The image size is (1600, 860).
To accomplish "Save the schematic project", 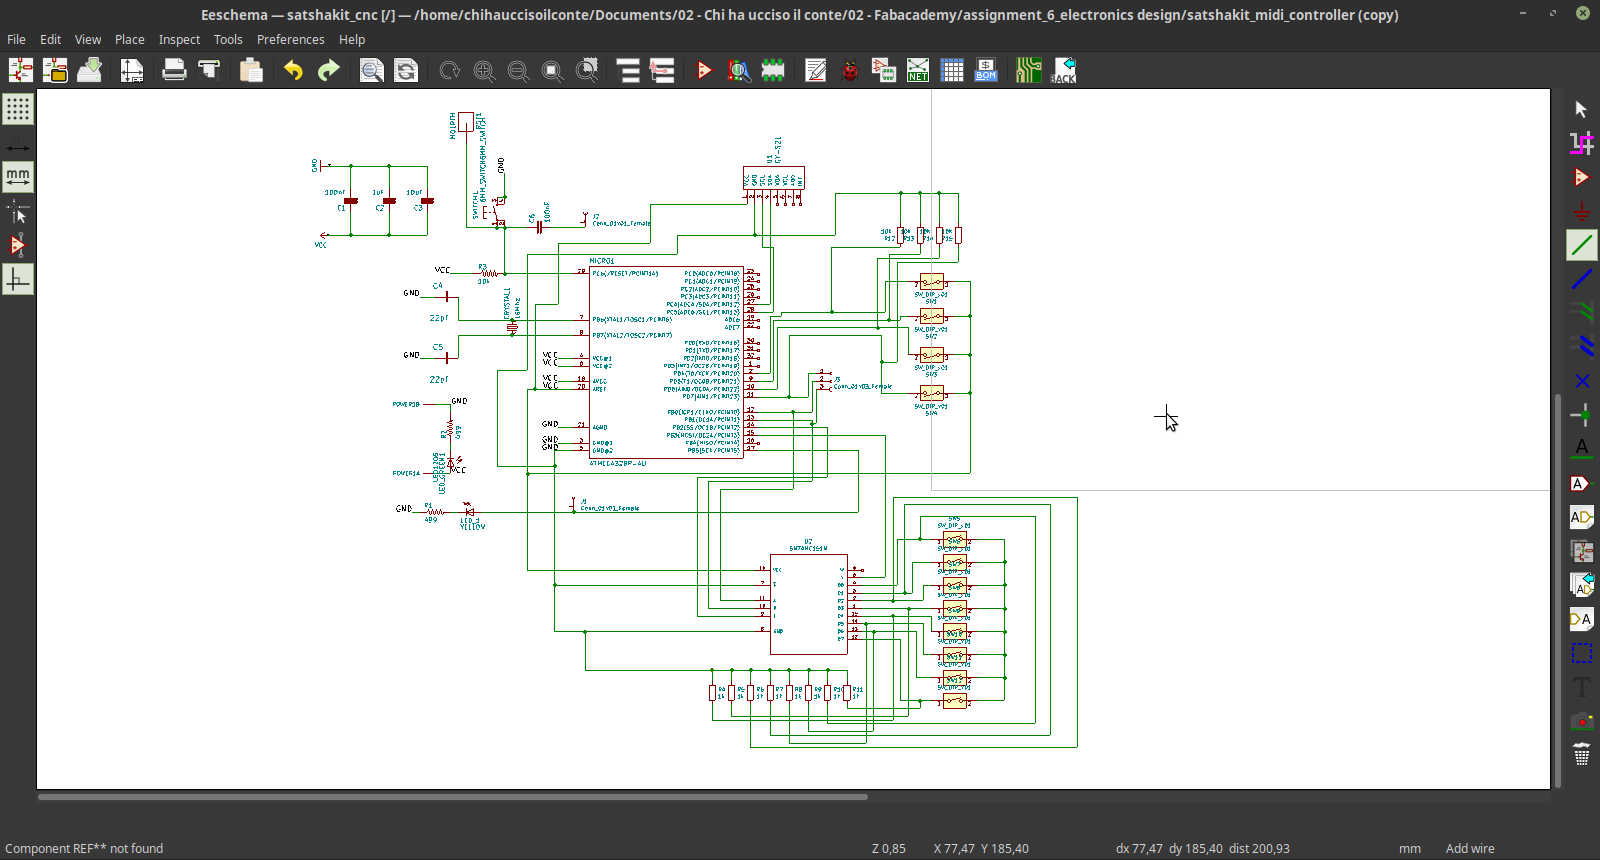I will (89, 70).
